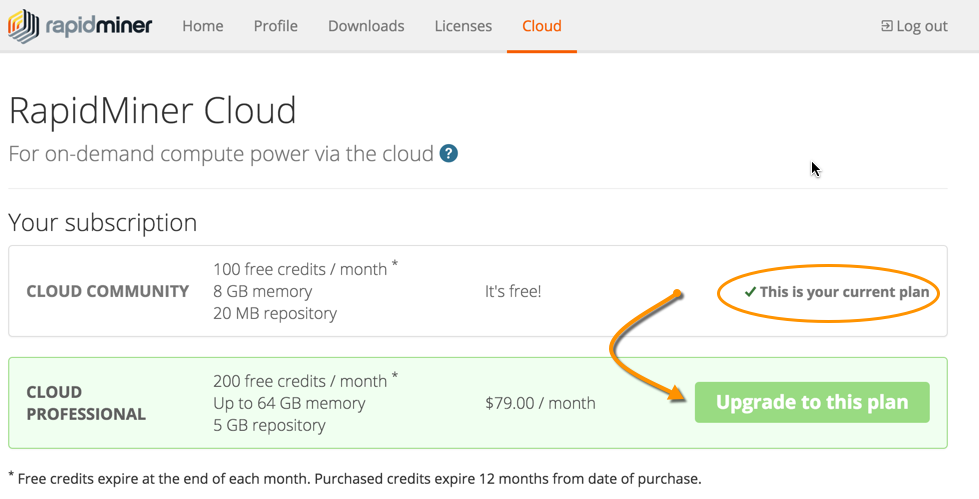Click the RapidMiner logo icon
This screenshot has height=499, width=979.
24,27
